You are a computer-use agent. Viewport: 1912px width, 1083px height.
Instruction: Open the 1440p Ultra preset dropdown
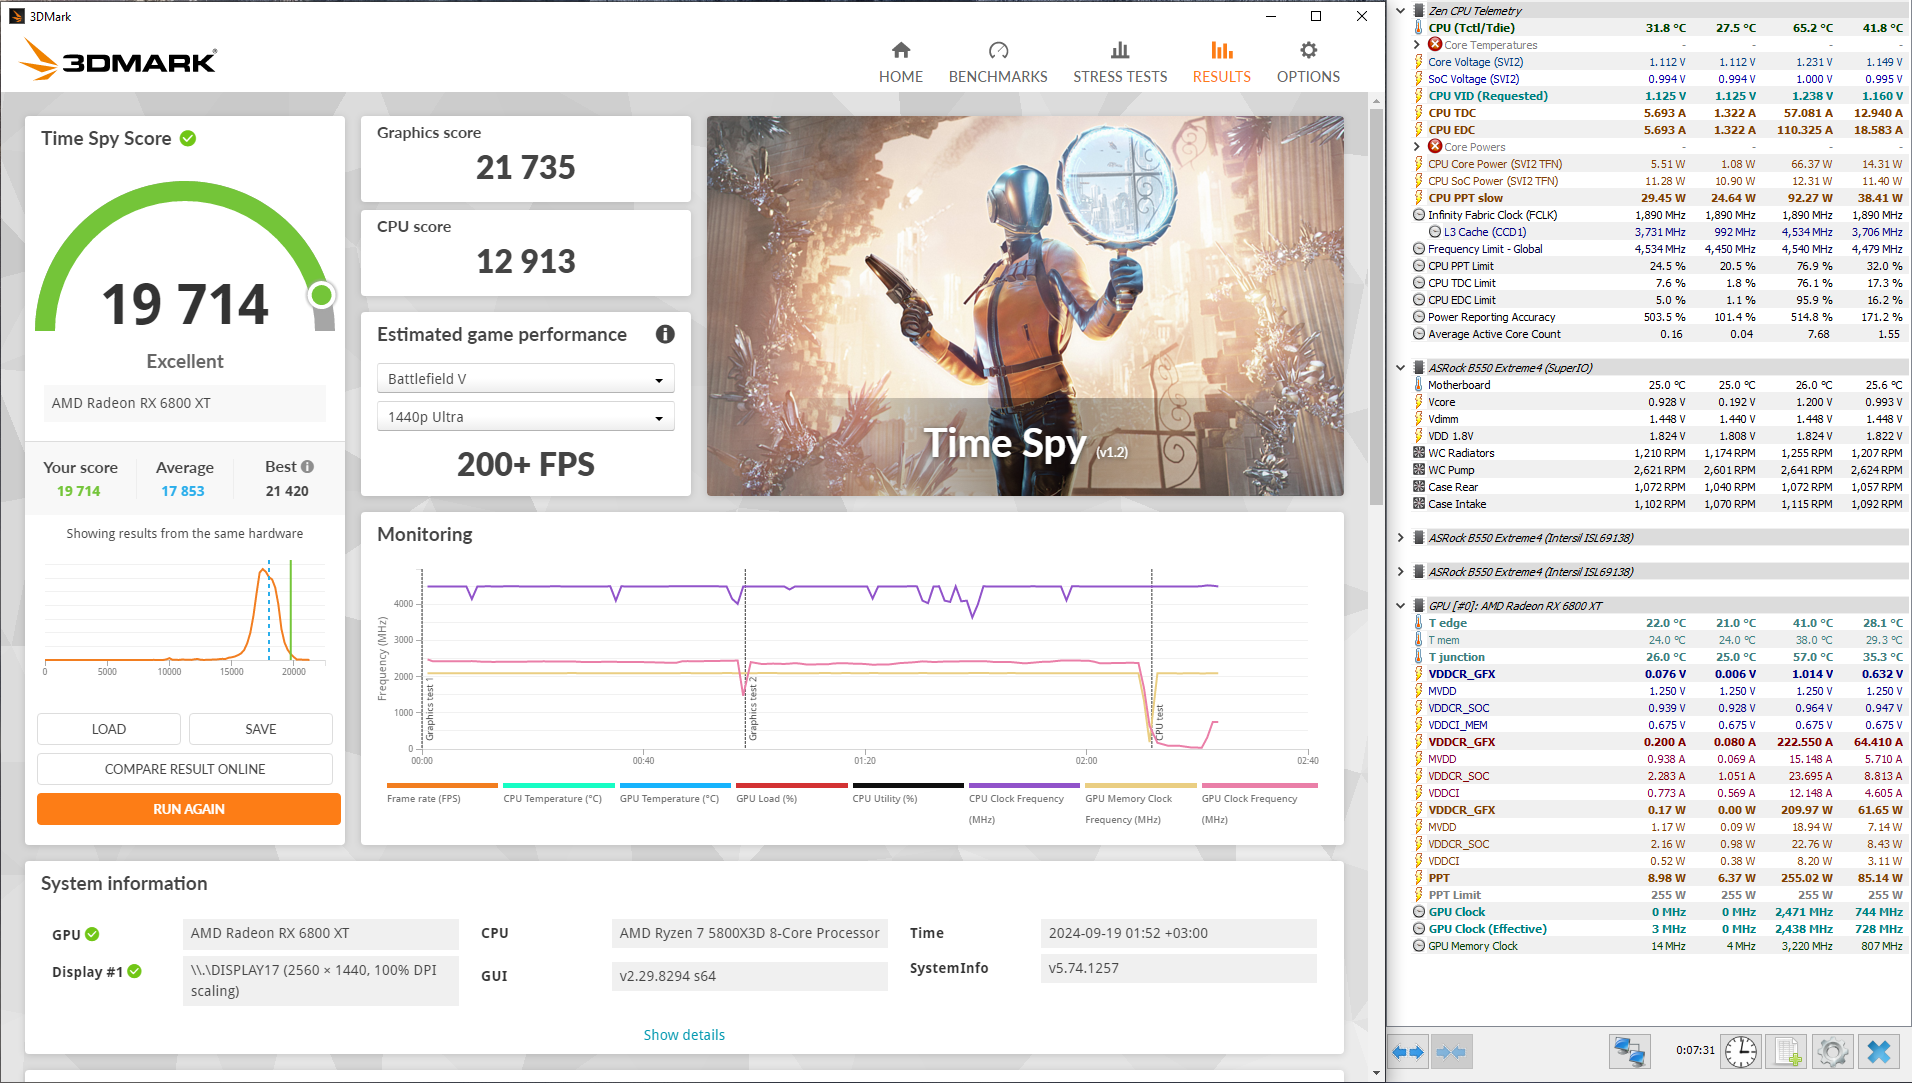(x=526, y=417)
